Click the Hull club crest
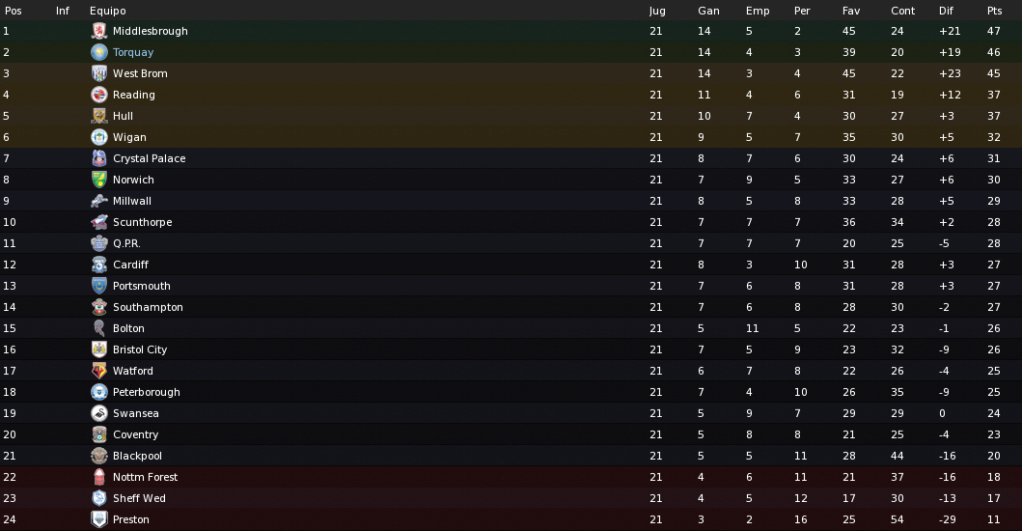The image size is (1022, 531). [x=99, y=116]
